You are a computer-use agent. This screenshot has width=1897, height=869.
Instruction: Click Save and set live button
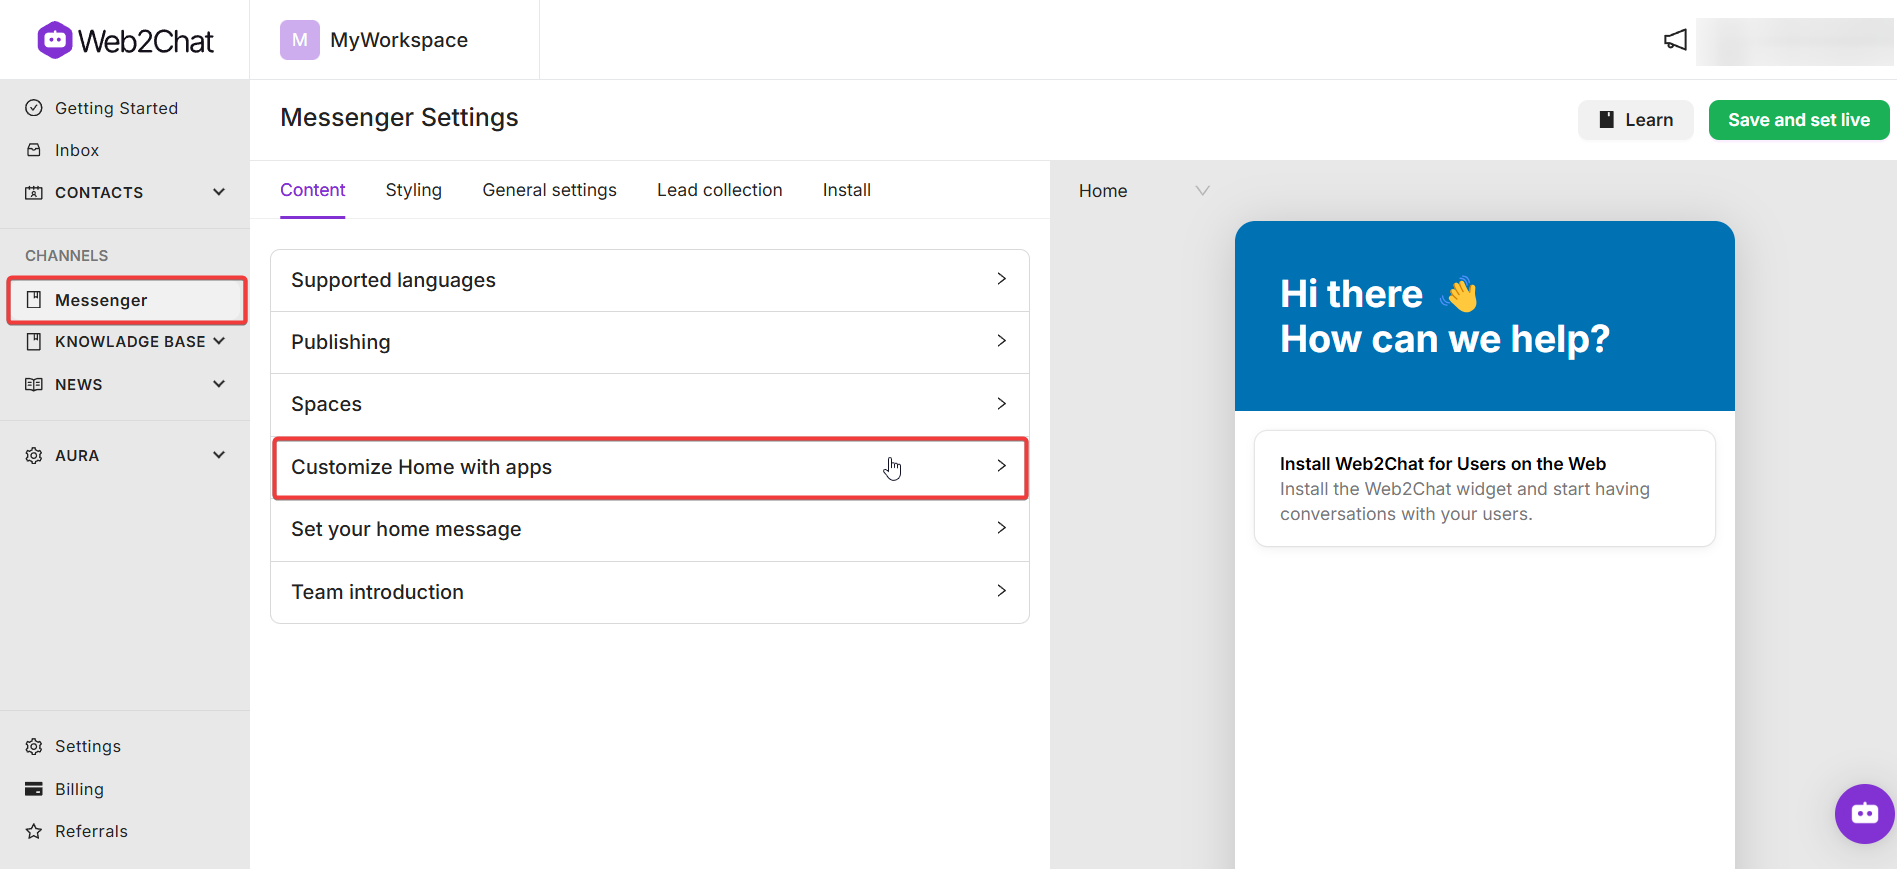coord(1799,120)
